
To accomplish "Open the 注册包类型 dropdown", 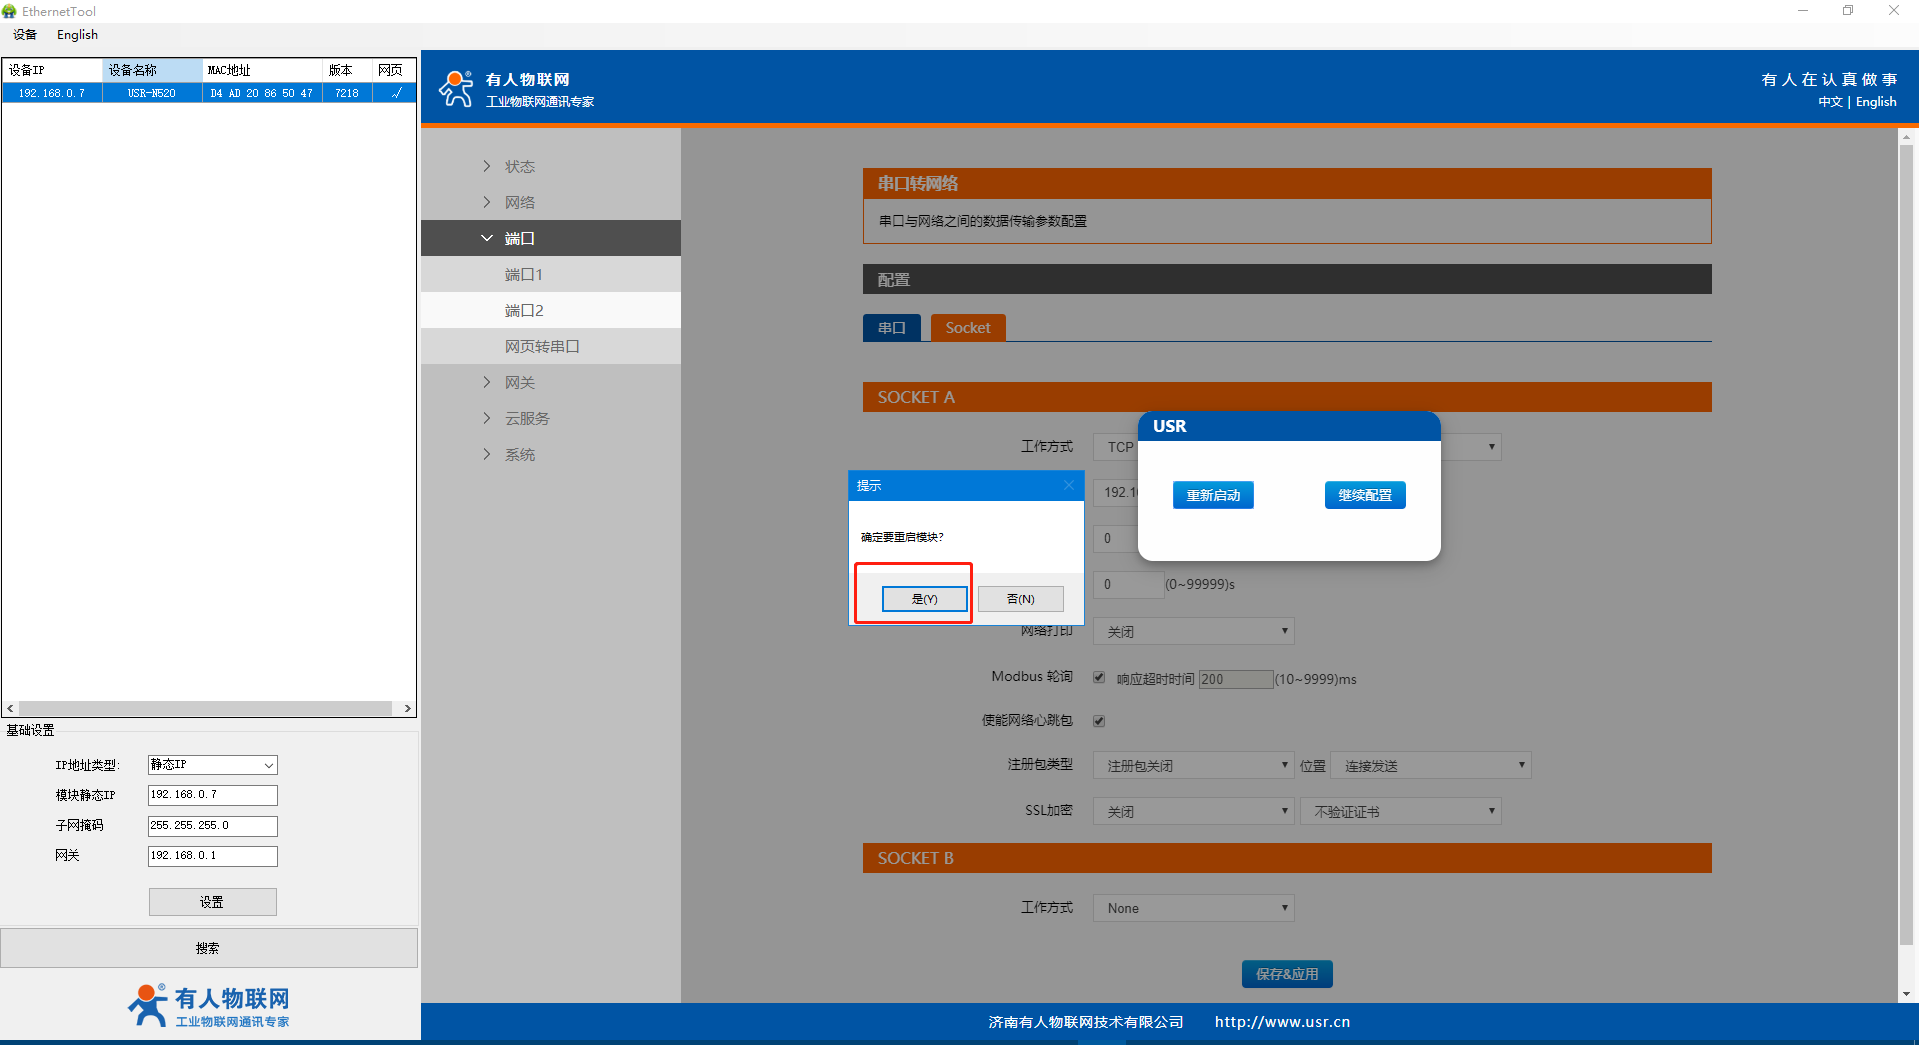I will [x=1193, y=766].
